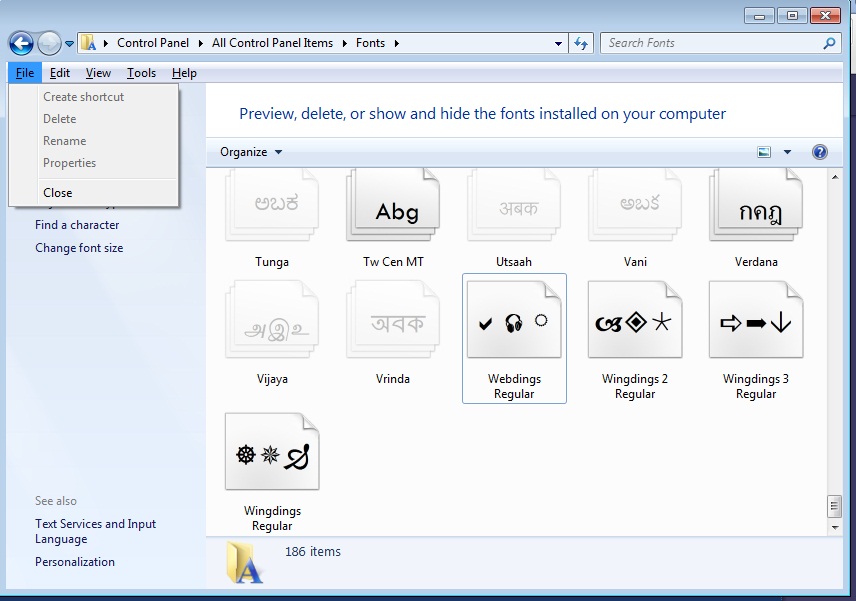This screenshot has height=601, width=856.
Task: Click the Wingdings Regular font name label
Action: pos(272,519)
